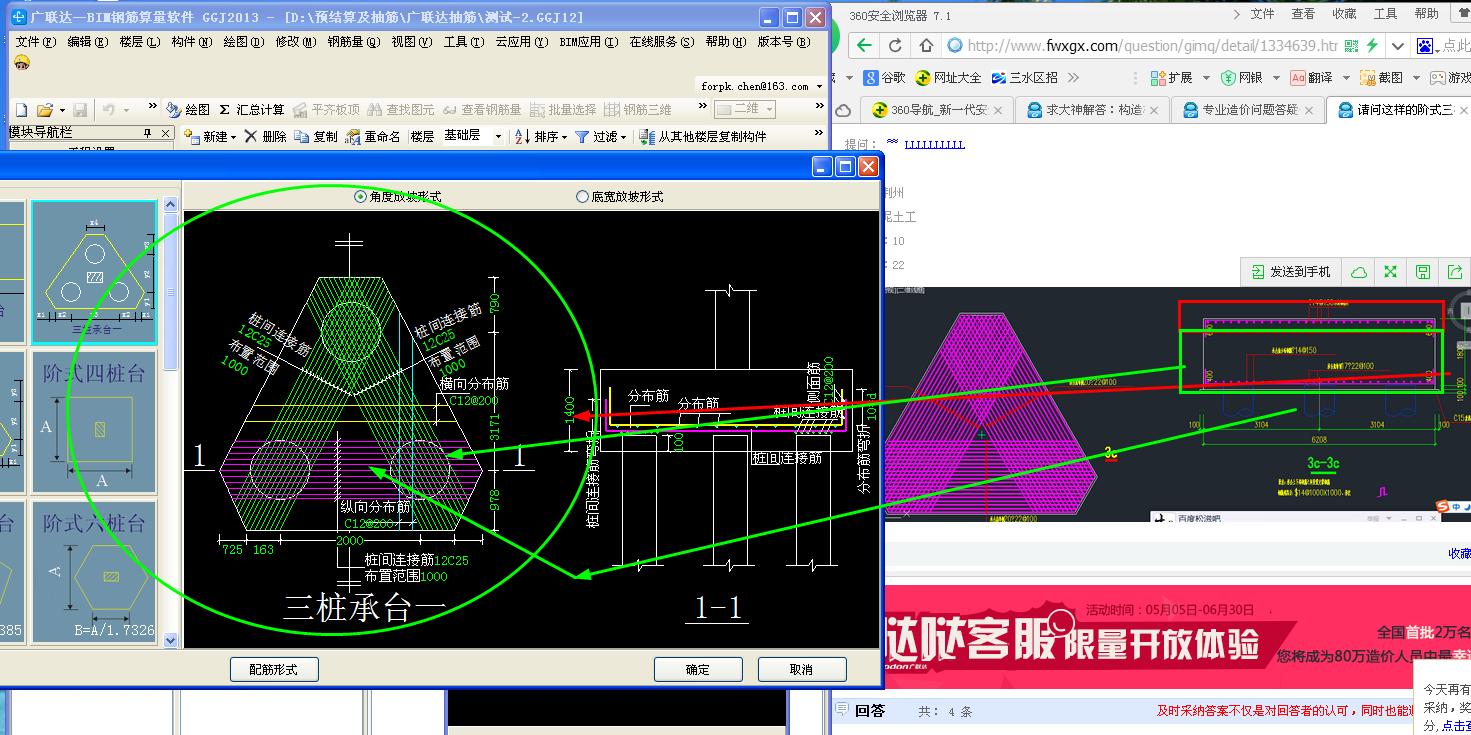Run 汇总计算 sum calculation

tap(252, 110)
